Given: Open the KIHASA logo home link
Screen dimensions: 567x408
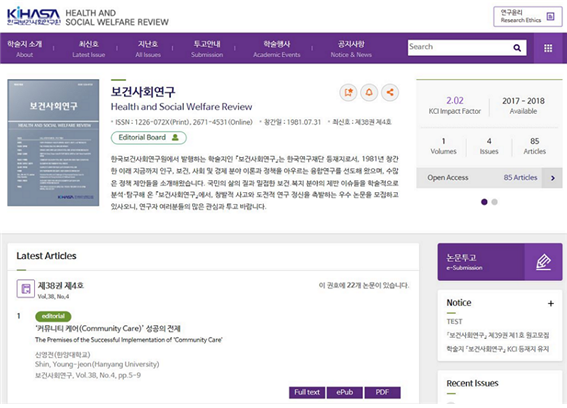Looking at the screenshot, I should click(x=34, y=17).
